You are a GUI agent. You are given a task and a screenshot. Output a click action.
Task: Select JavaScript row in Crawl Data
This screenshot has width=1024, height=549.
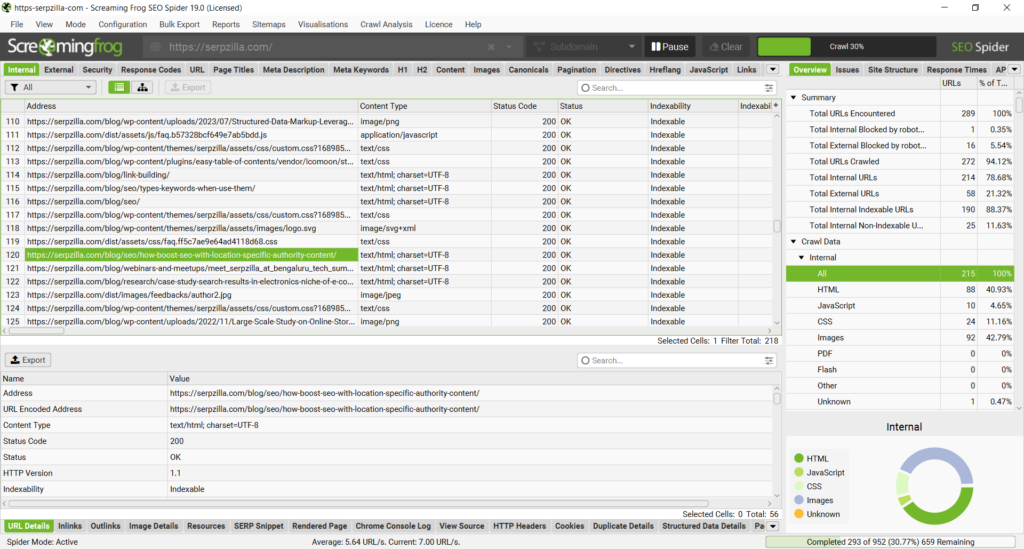pos(900,306)
